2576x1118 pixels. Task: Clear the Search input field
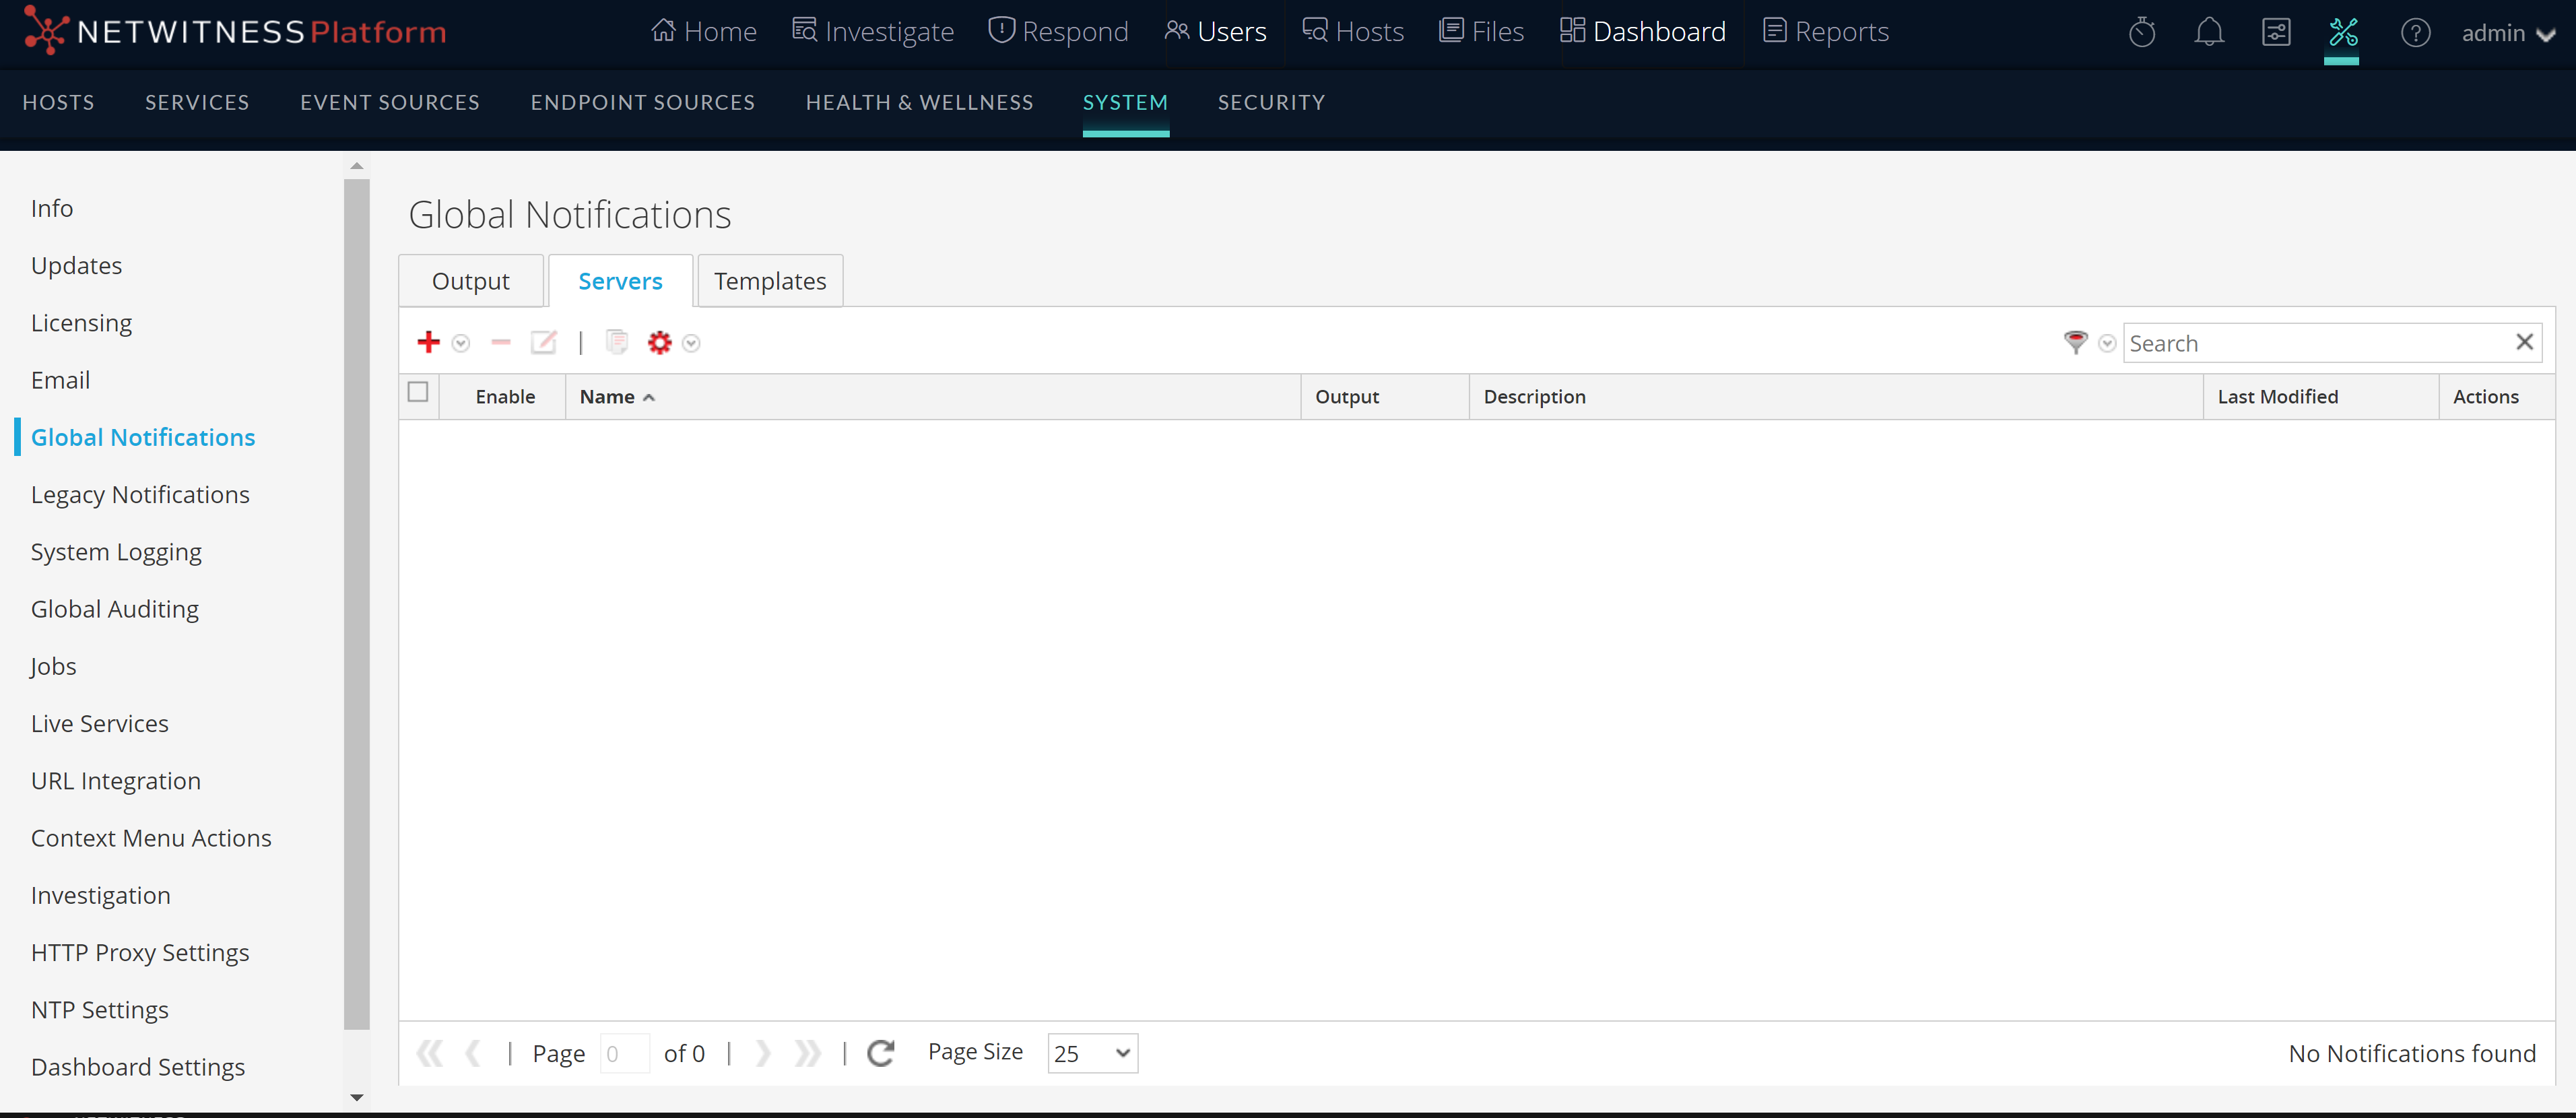pyautogui.click(x=2528, y=342)
